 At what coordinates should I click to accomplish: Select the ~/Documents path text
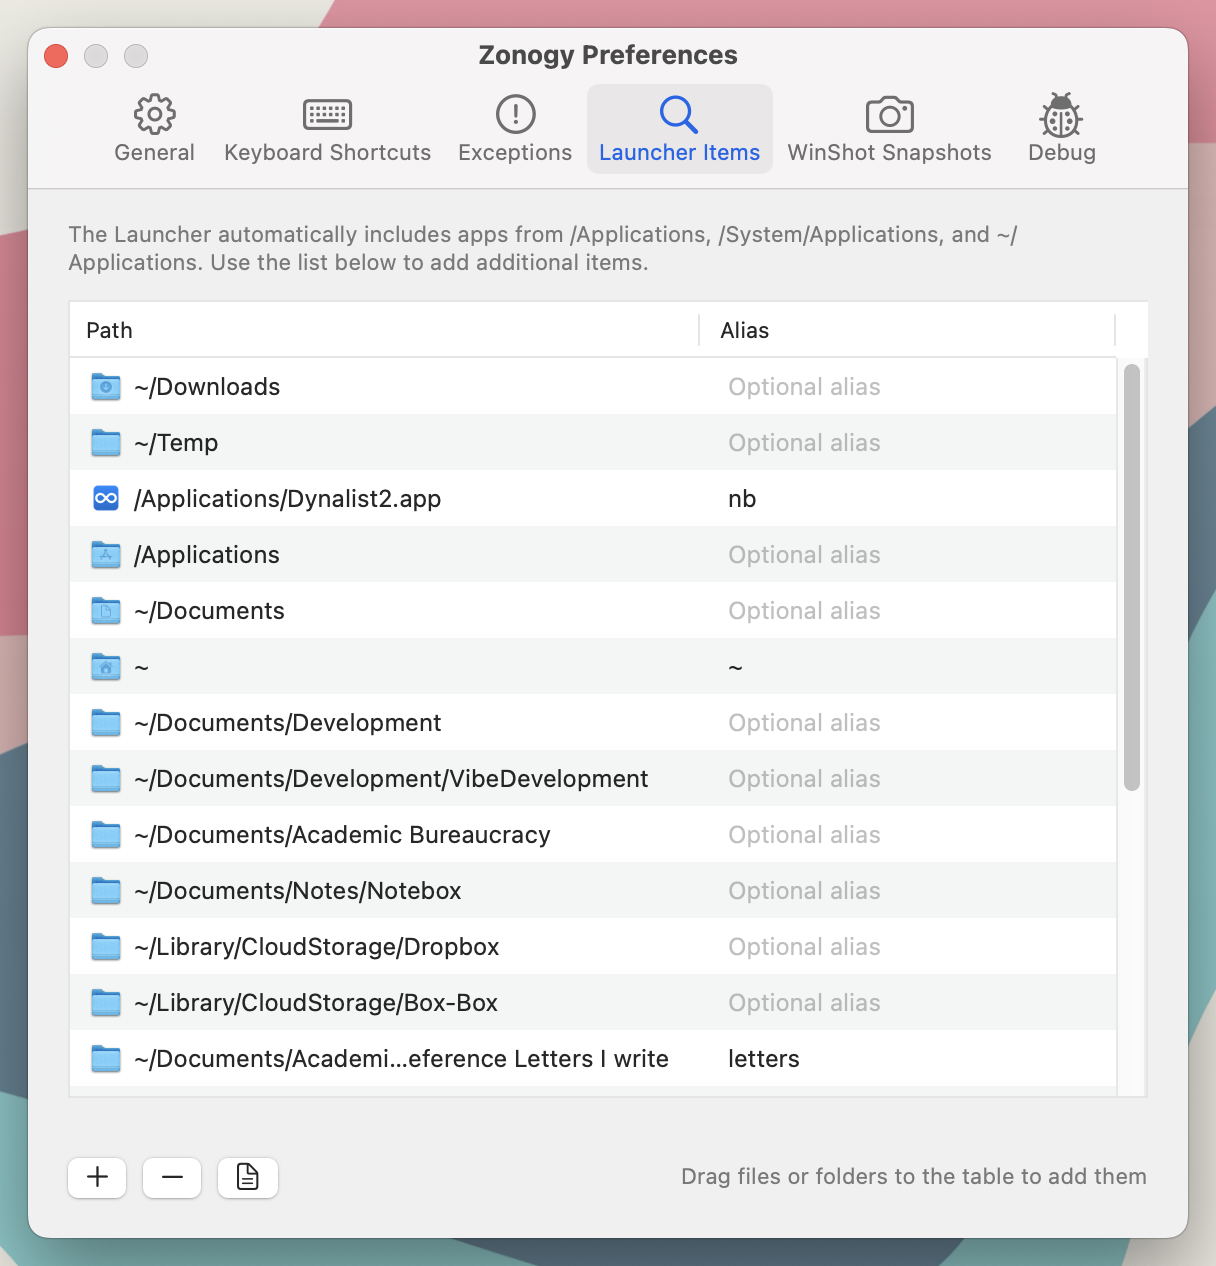tap(209, 611)
